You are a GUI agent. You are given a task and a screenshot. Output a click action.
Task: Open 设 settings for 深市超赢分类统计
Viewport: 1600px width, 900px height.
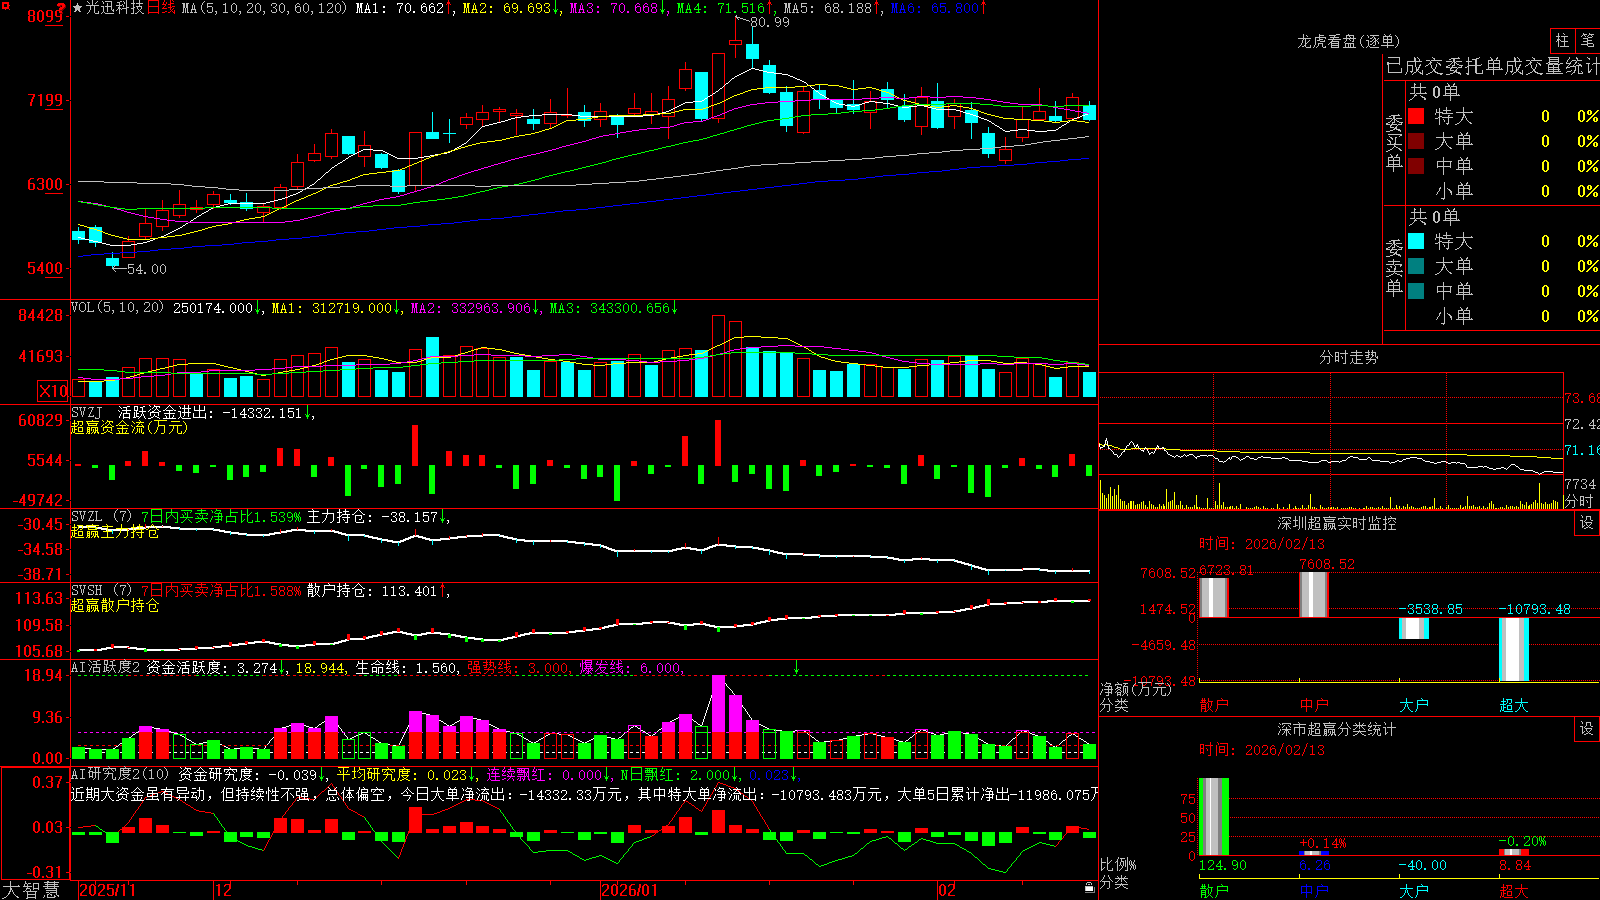1587,729
